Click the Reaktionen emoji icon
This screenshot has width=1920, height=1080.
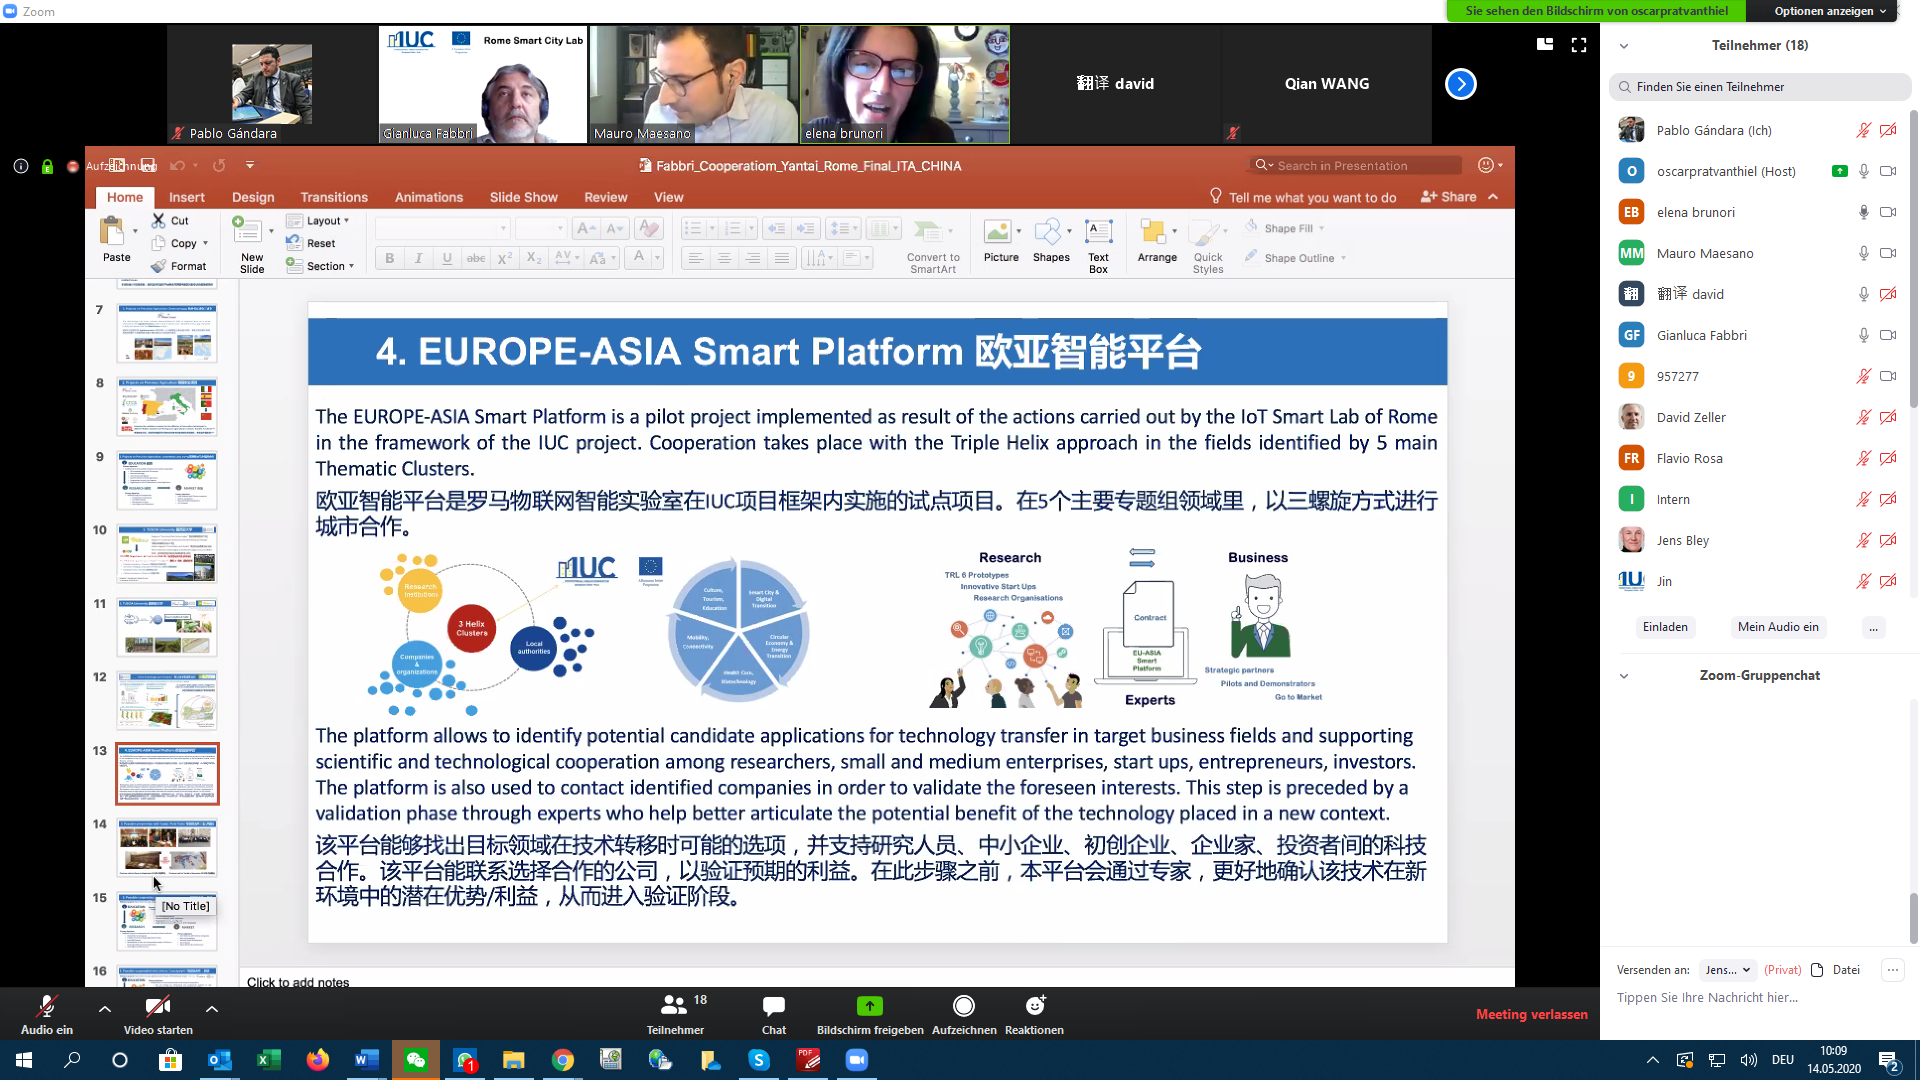click(1034, 1006)
